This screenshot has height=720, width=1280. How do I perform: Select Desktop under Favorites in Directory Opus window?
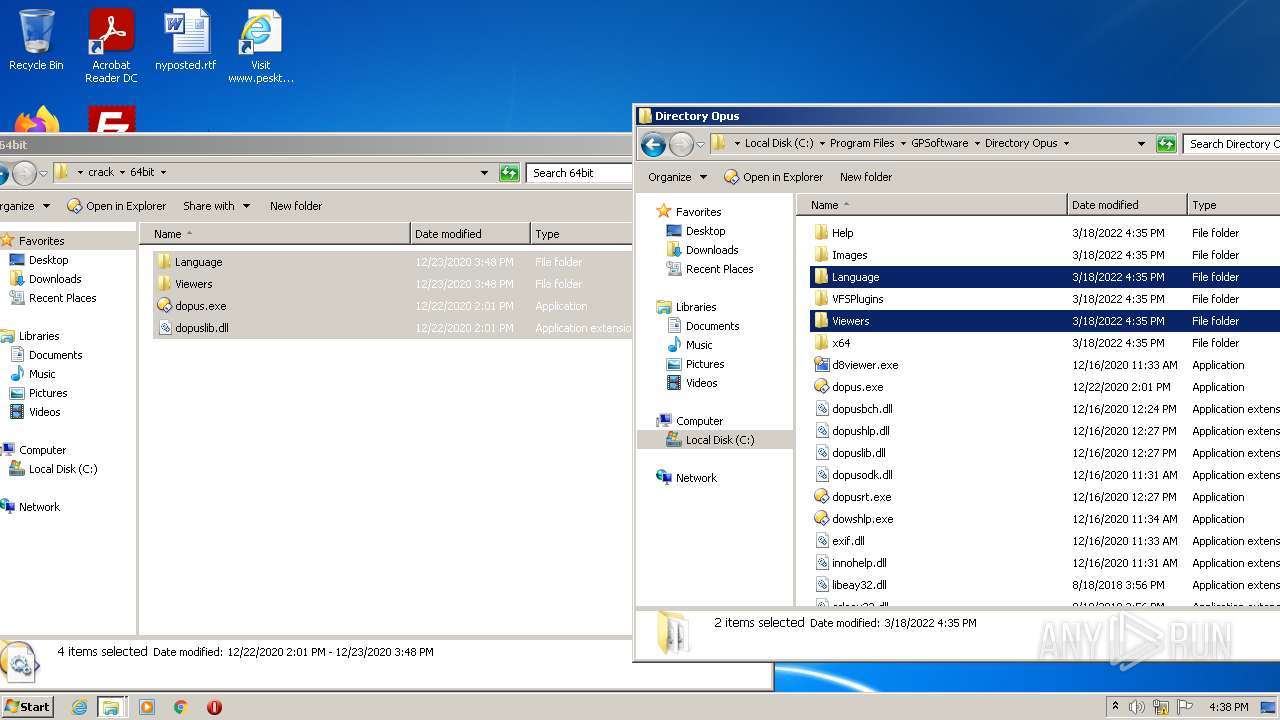705,231
